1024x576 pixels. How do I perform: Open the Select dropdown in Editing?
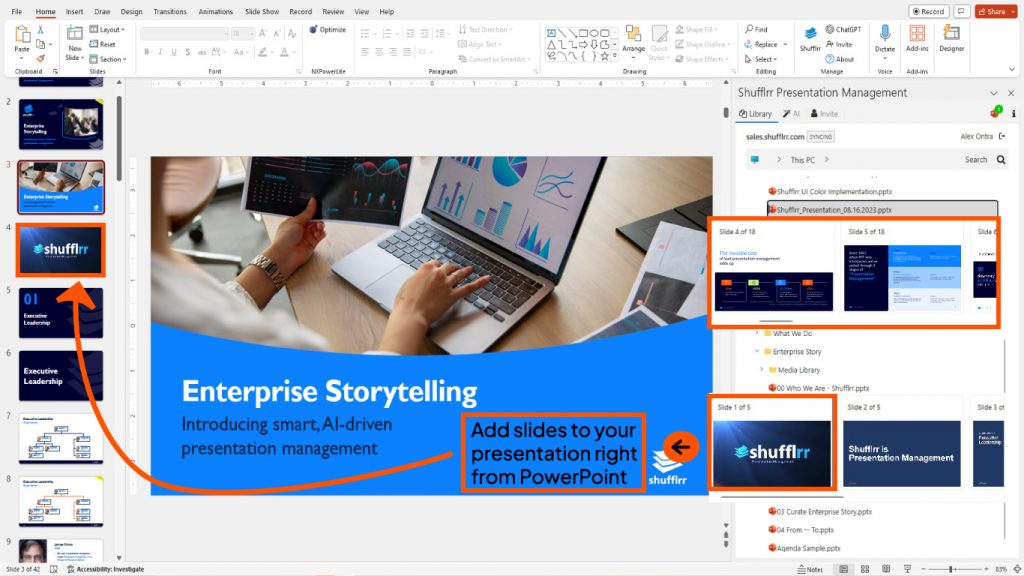pos(761,59)
